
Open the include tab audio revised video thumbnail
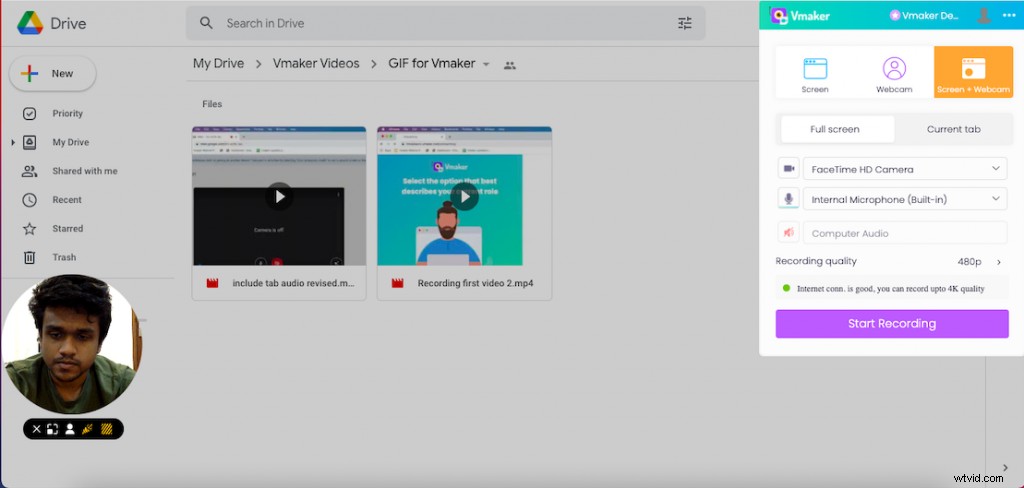point(279,196)
